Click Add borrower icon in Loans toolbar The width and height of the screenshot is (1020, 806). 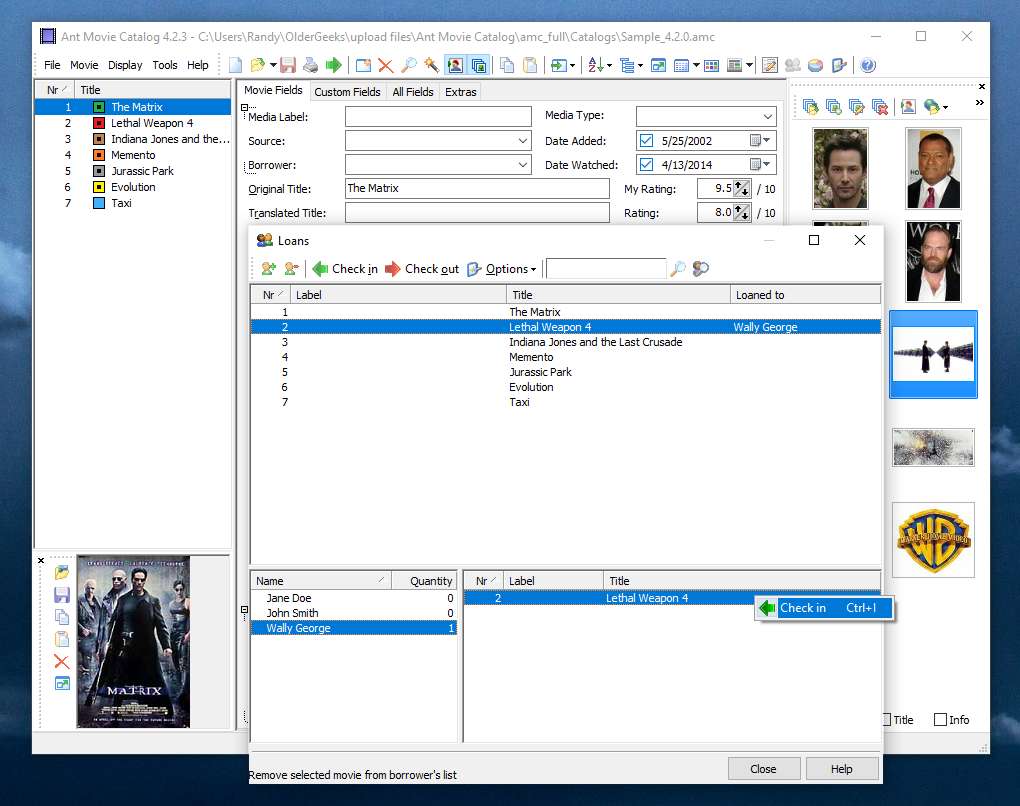269,269
